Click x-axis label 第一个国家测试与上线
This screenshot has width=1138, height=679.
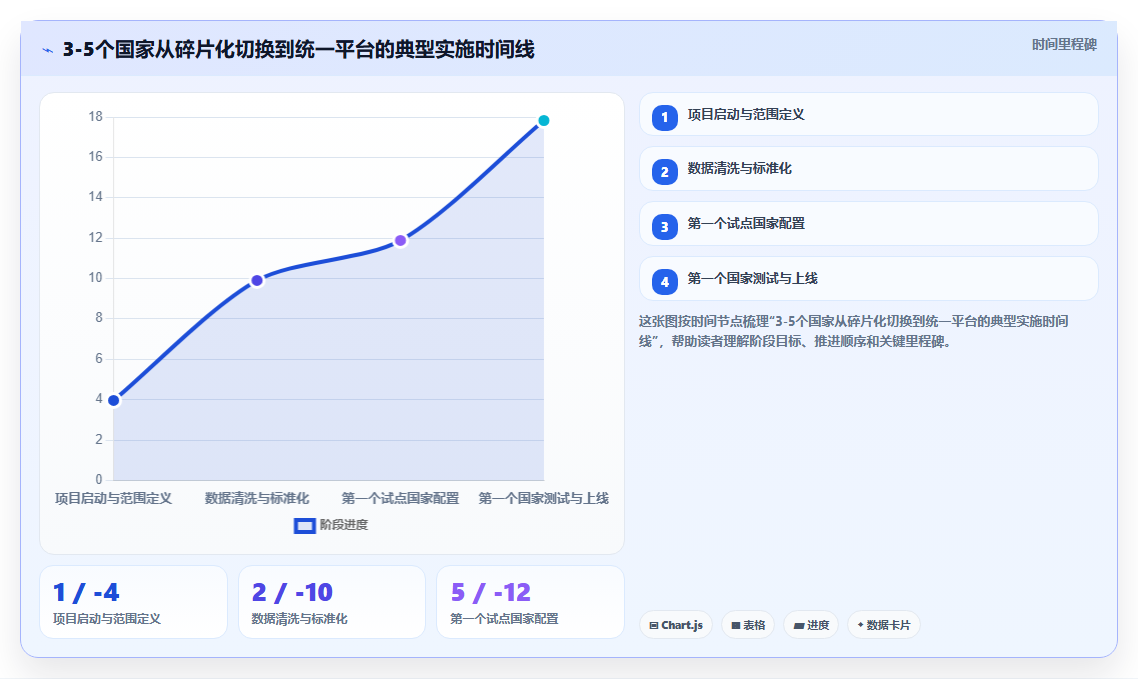pos(544,498)
